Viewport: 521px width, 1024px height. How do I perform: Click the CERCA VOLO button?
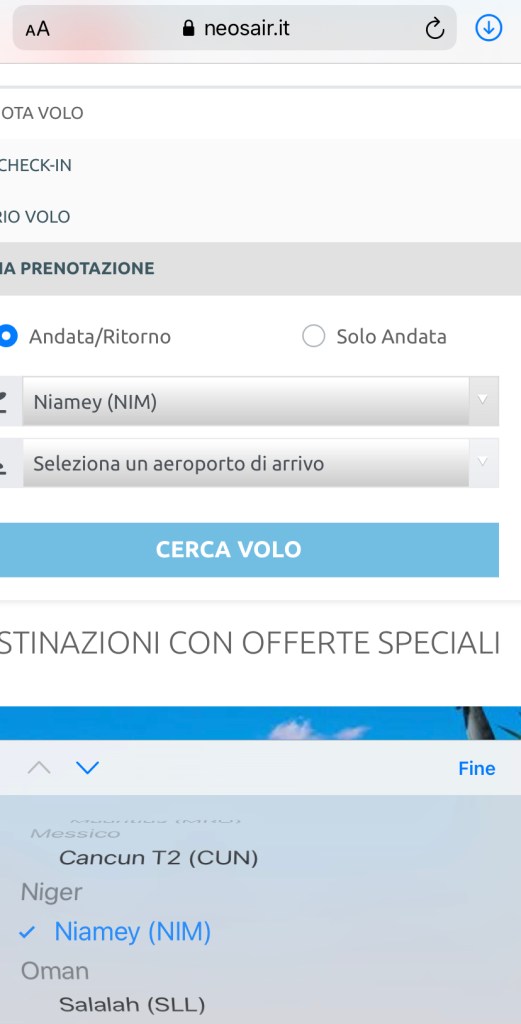point(248,550)
